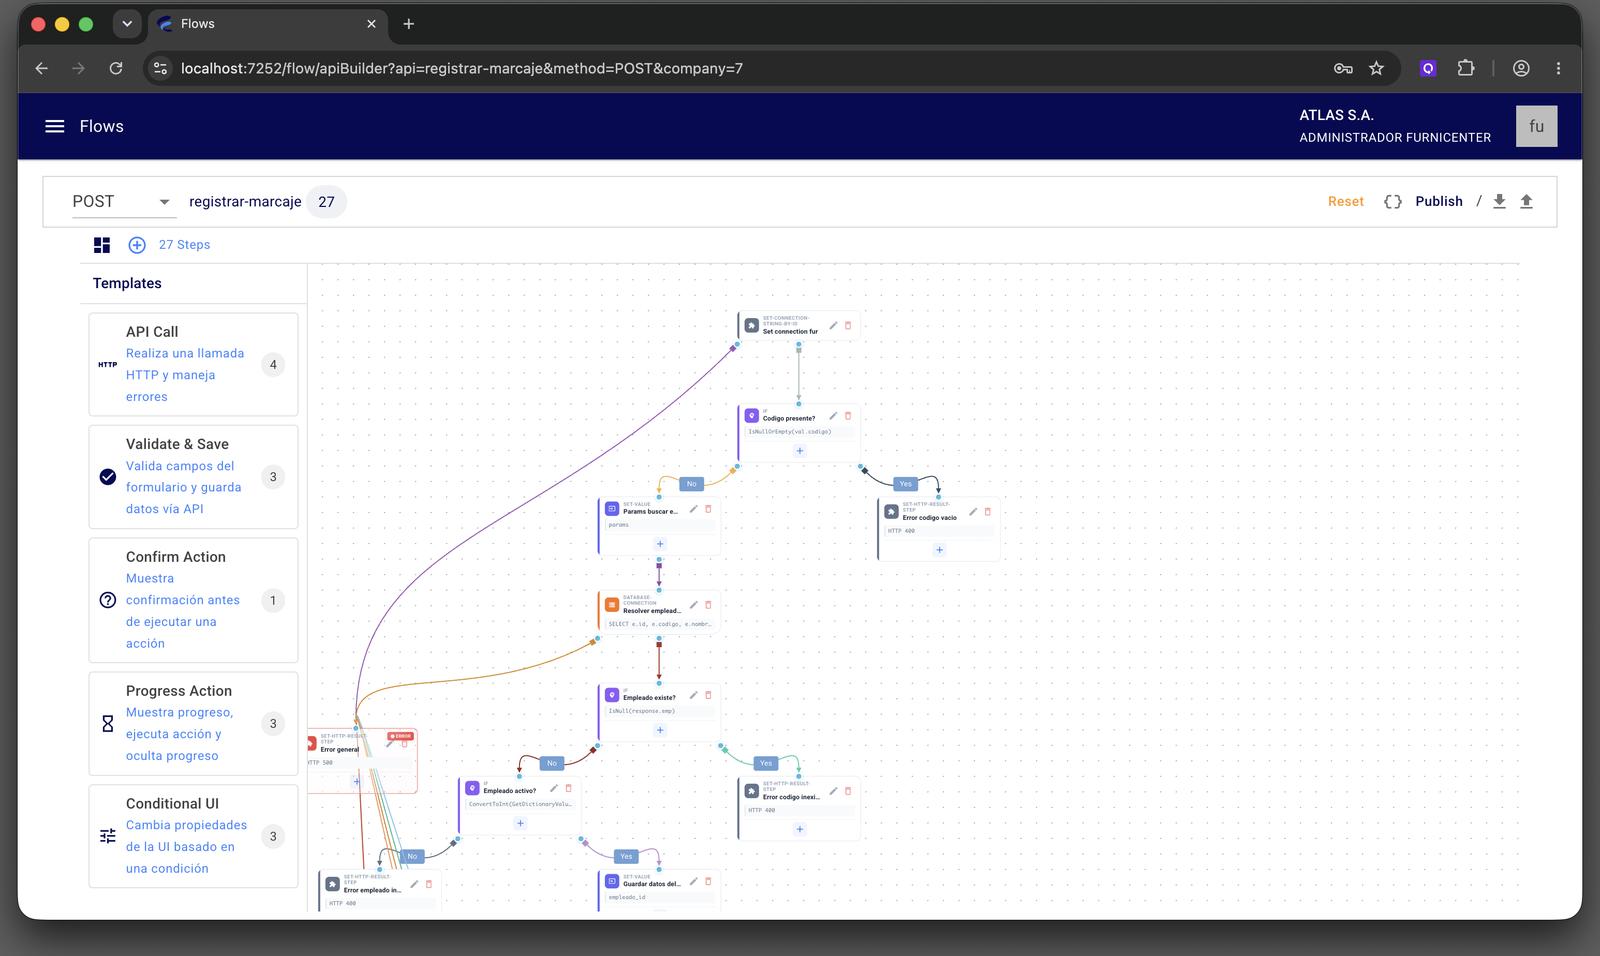This screenshot has height=956, width=1600.
Task: Click the download flow icon
Action: coord(1499,201)
